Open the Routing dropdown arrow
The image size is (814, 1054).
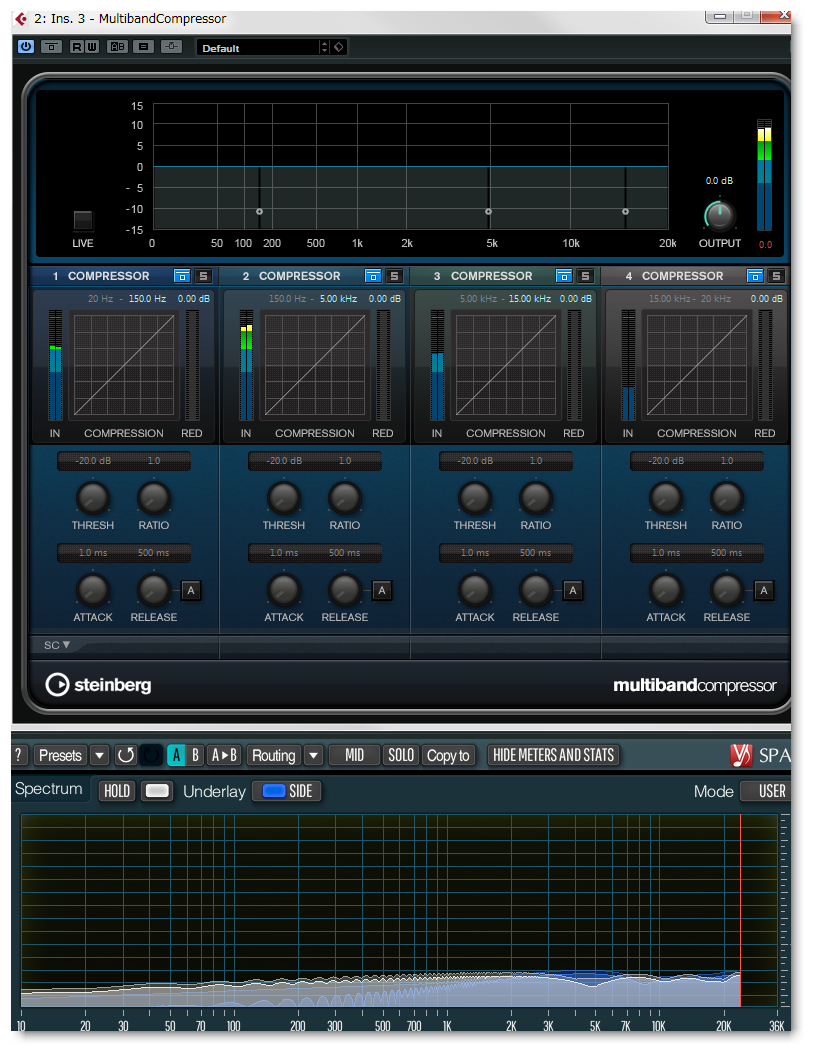[313, 755]
